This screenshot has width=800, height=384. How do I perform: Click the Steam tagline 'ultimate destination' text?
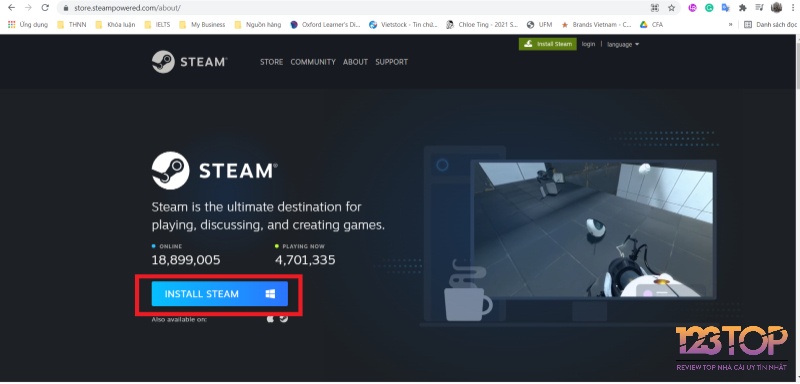tap(268, 216)
